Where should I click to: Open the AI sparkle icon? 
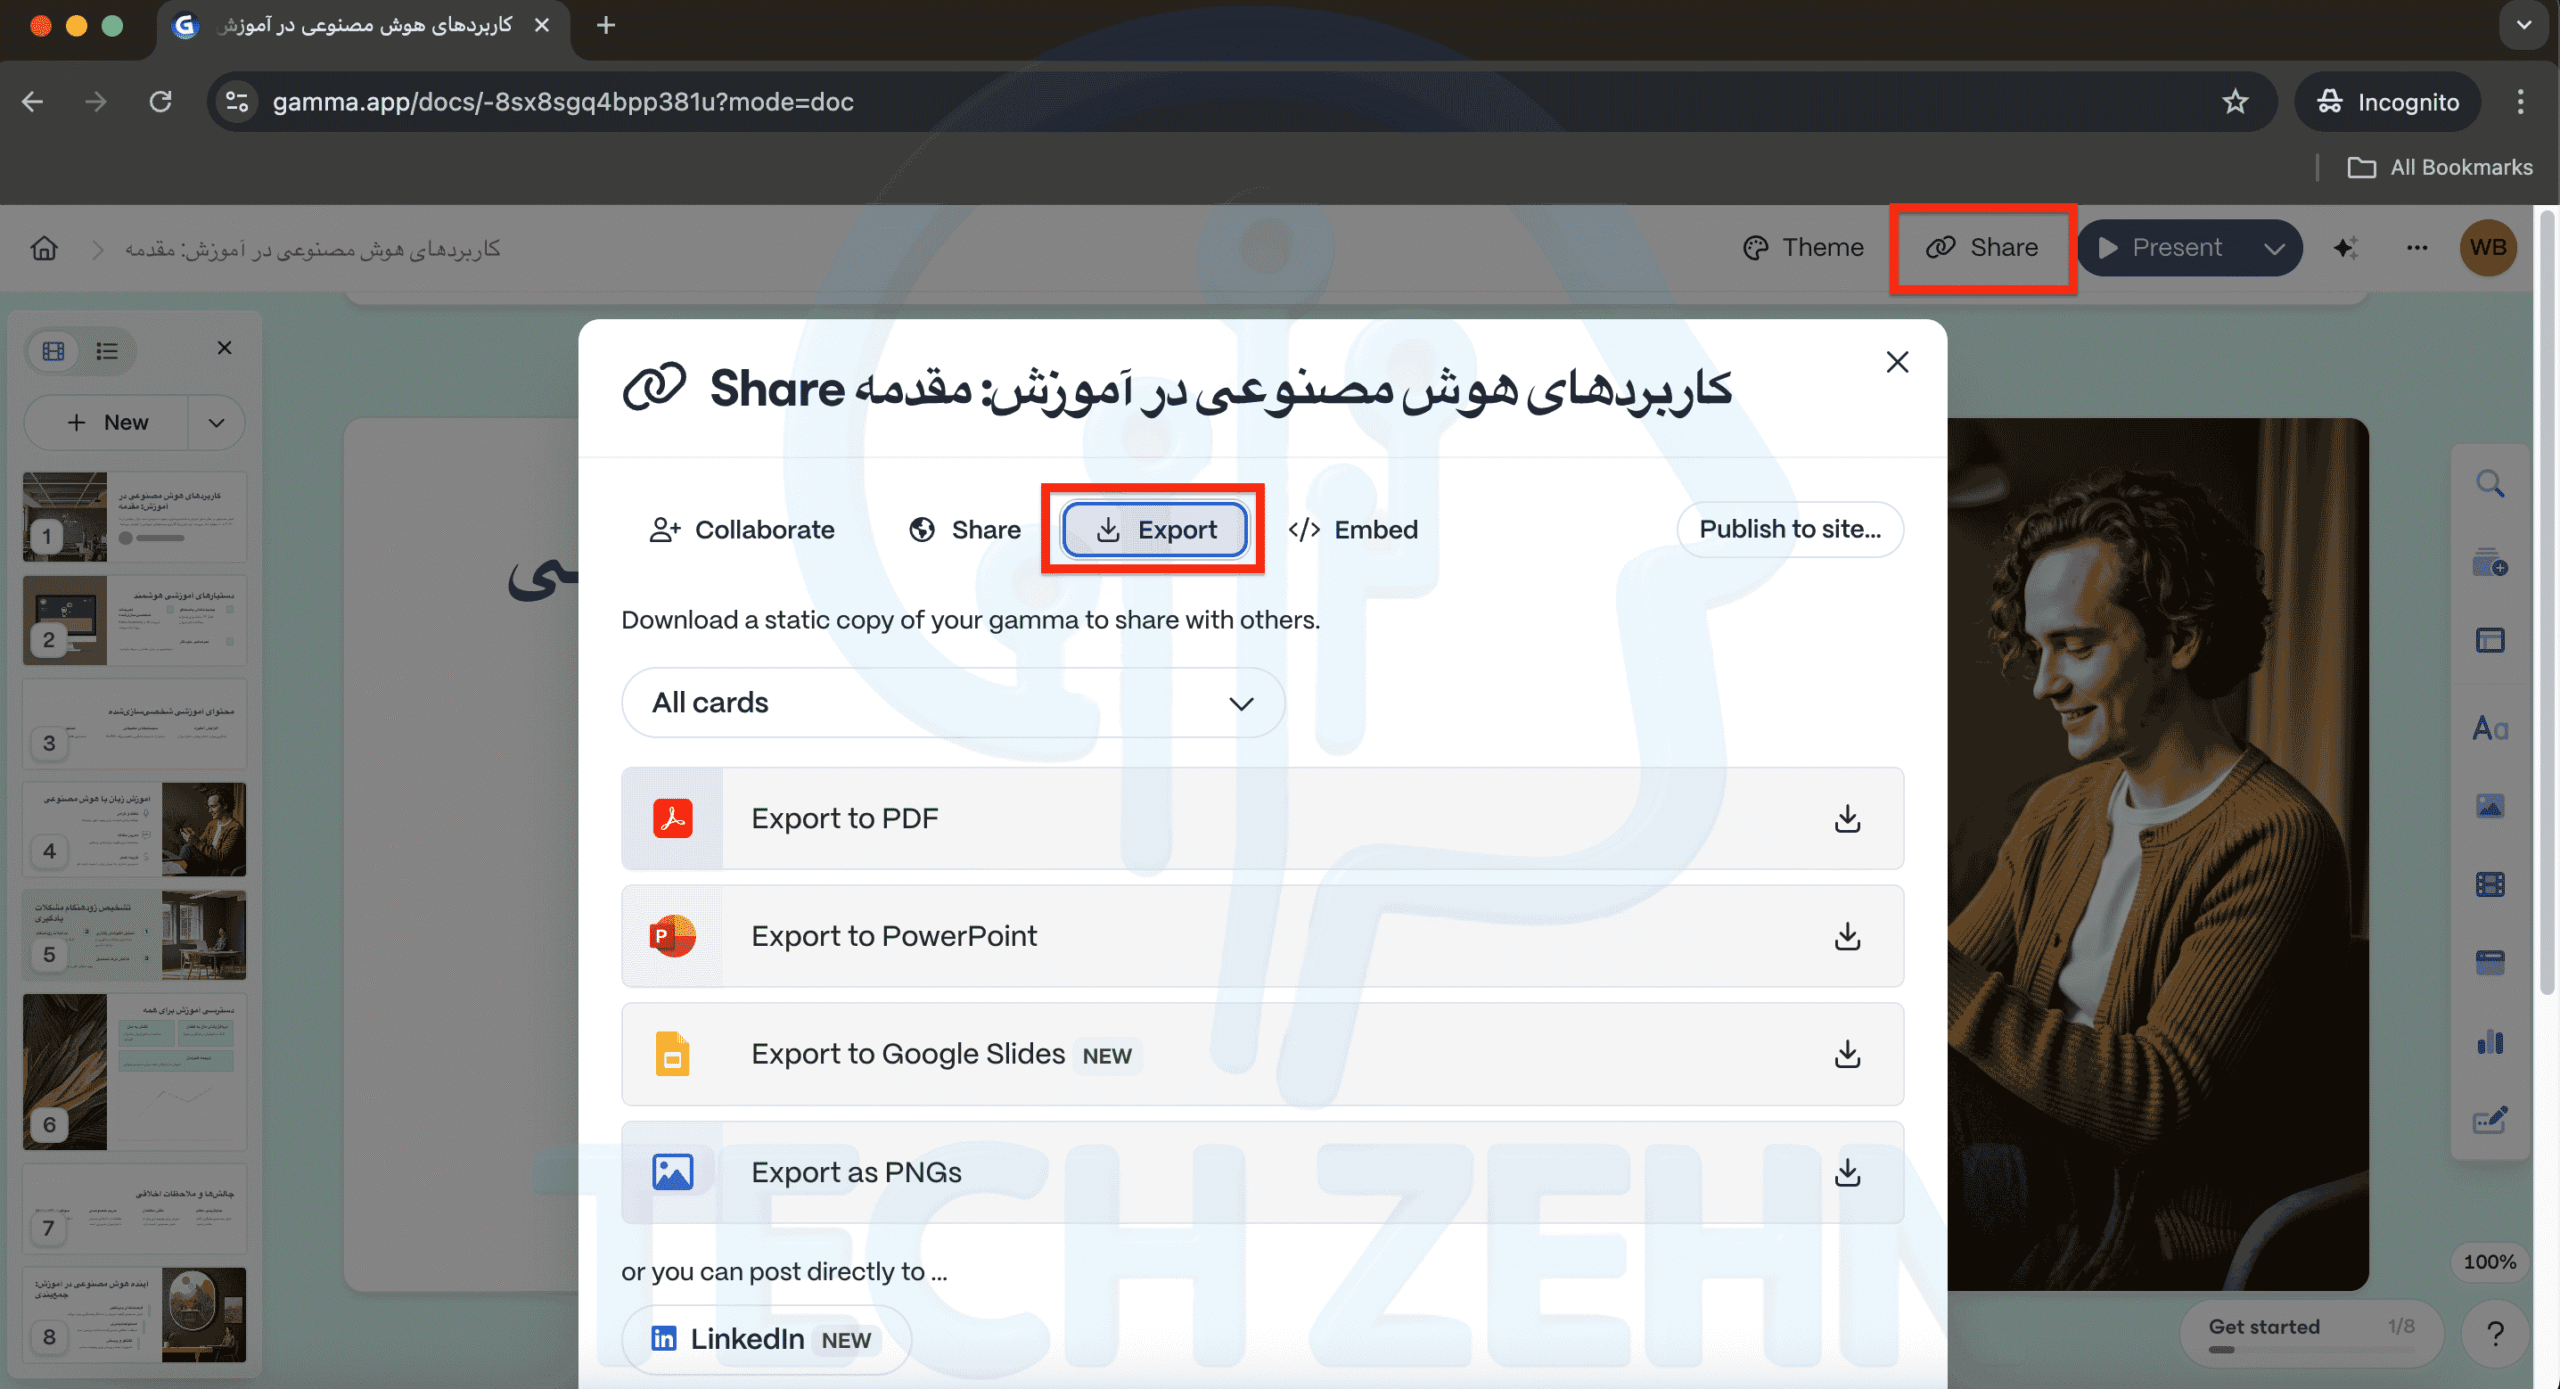click(2346, 248)
